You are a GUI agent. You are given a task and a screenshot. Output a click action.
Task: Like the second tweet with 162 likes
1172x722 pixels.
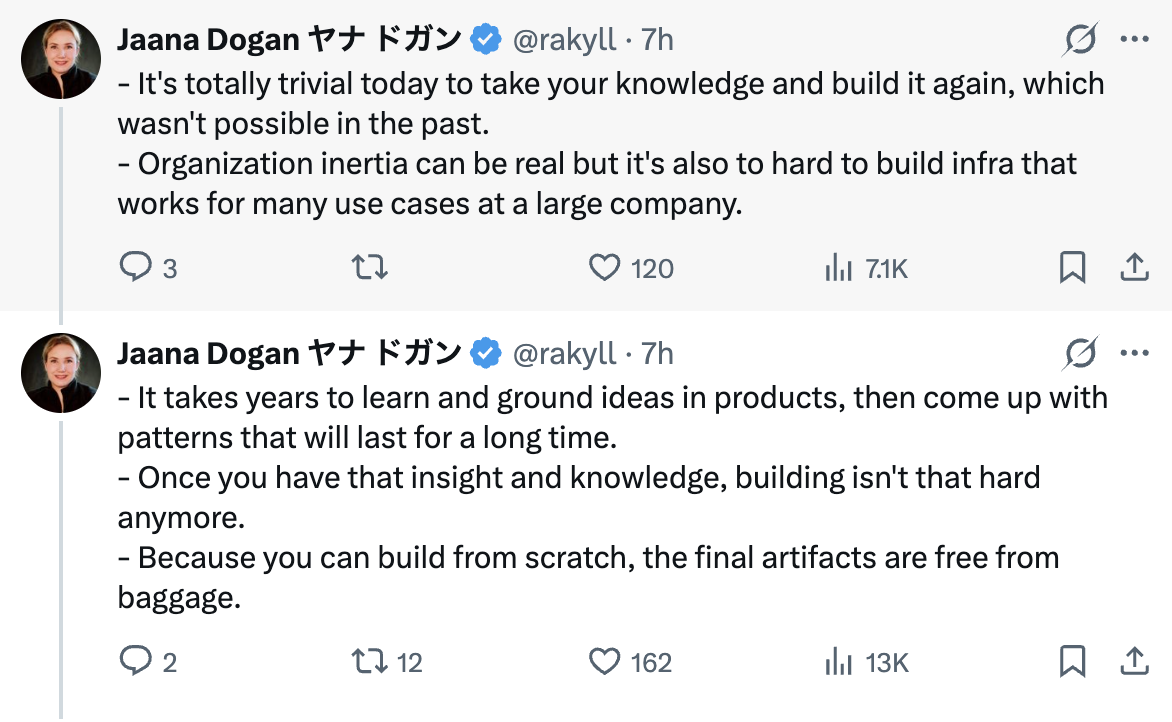coord(604,662)
